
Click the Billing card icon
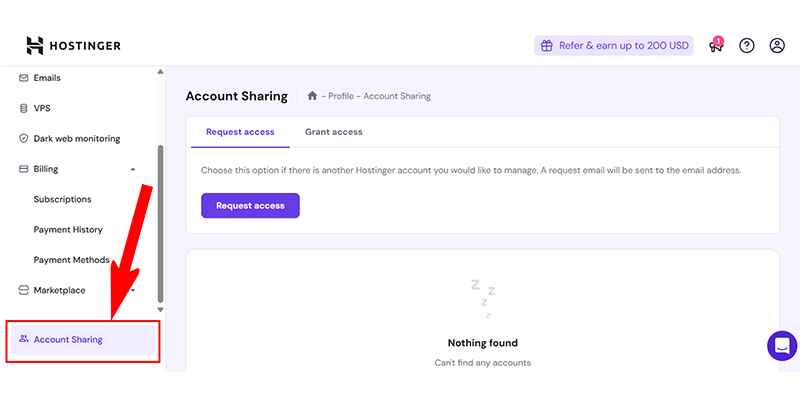[23, 169]
